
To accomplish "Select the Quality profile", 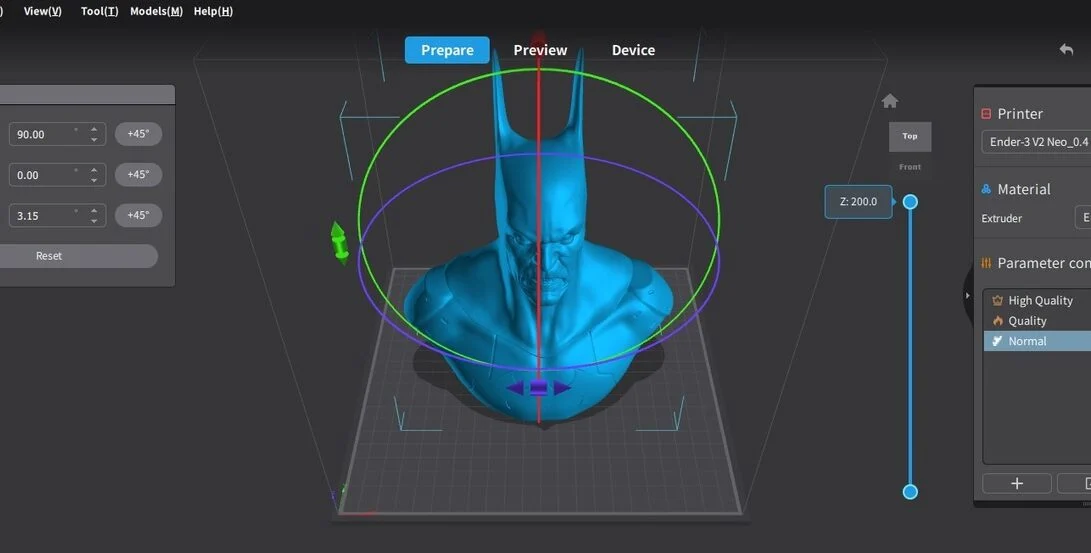I will (1027, 321).
